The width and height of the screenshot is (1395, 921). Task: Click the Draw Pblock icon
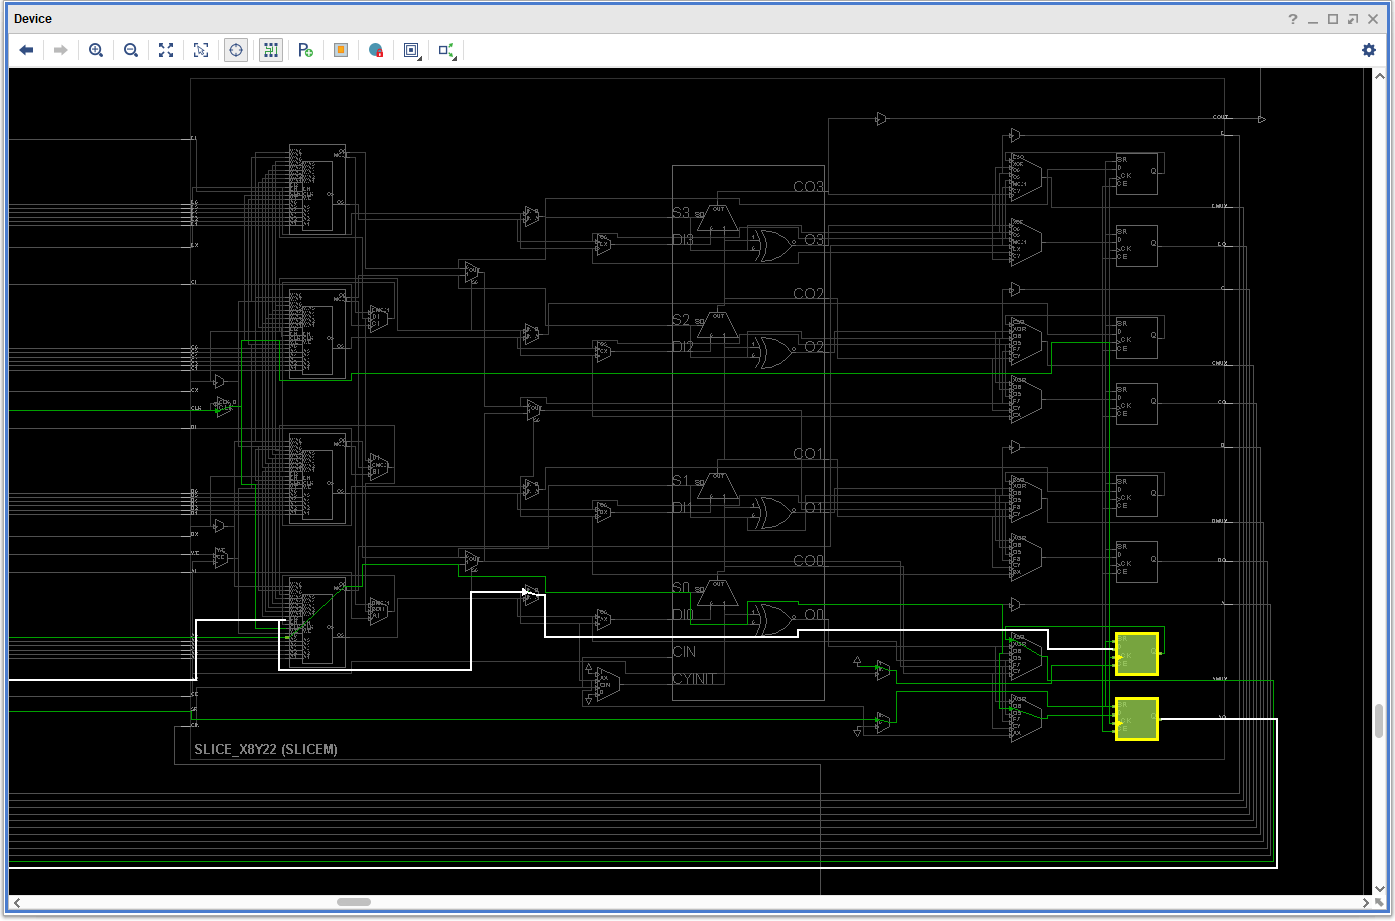click(x=306, y=50)
